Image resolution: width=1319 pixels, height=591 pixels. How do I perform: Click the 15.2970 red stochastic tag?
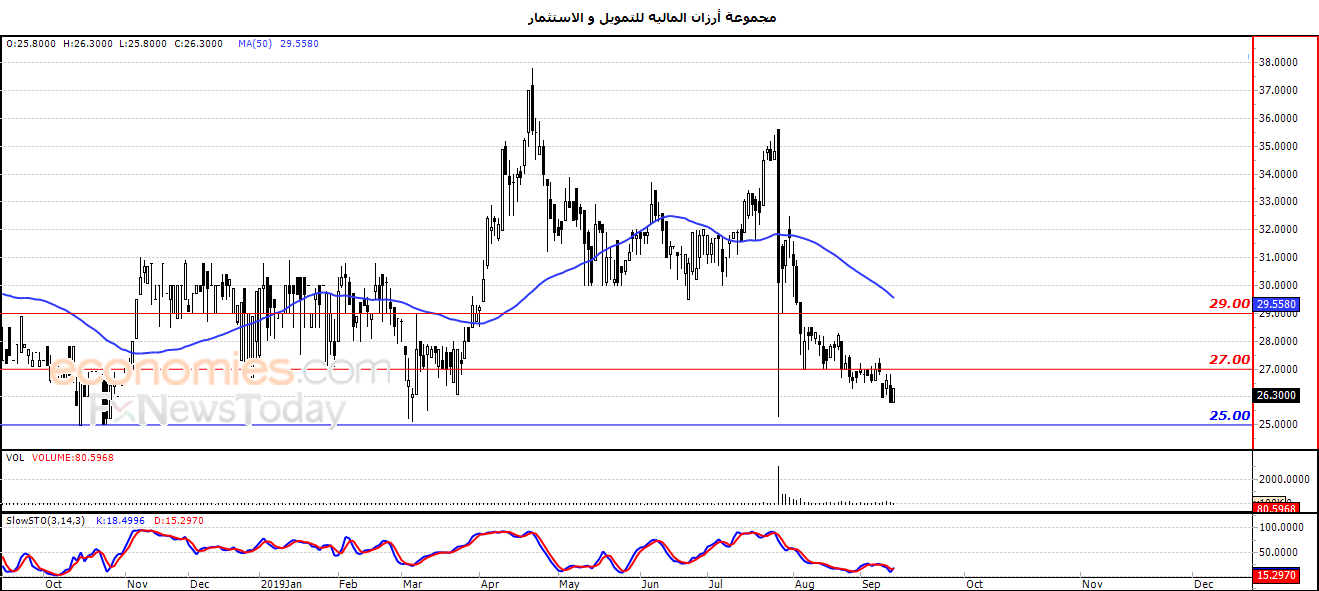[x=1276, y=575]
